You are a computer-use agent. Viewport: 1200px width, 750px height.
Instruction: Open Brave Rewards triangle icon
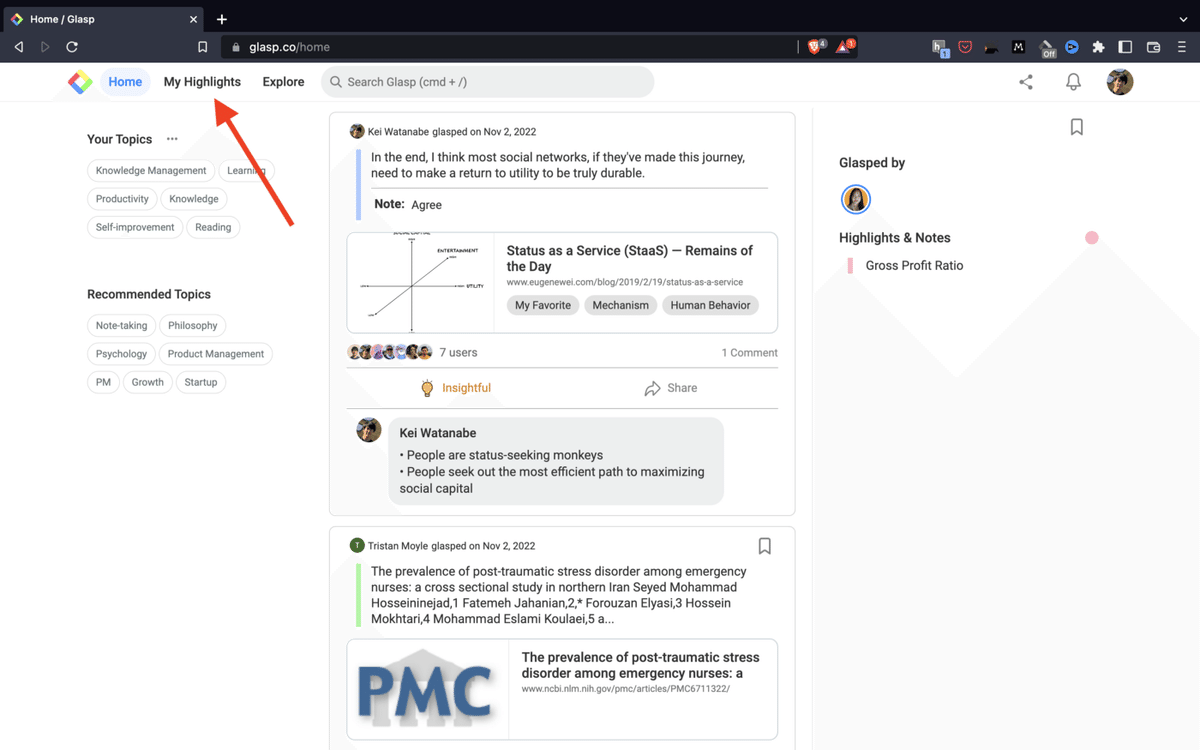(845, 47)
